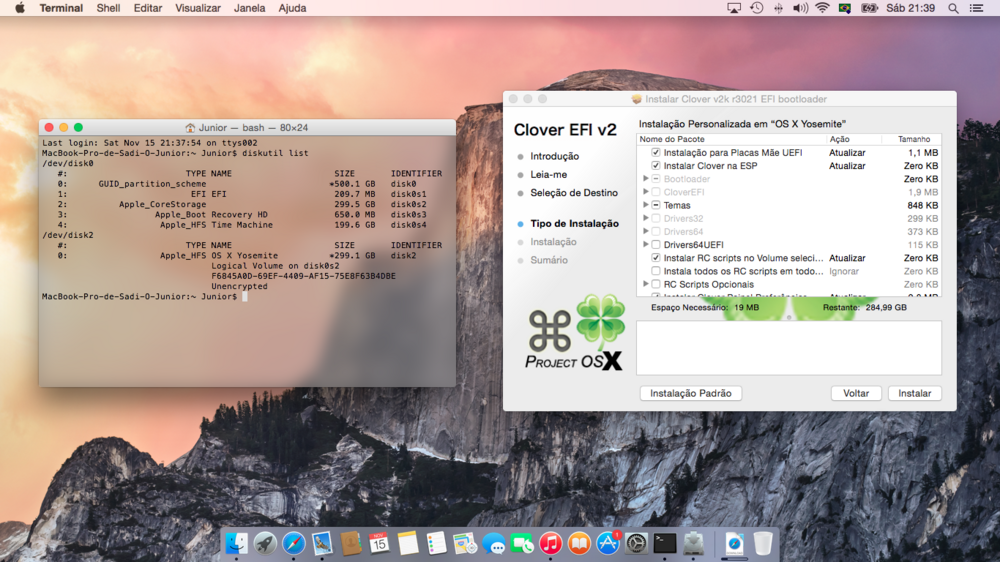Open the Visualizar menu

click(x=197, y=8)
